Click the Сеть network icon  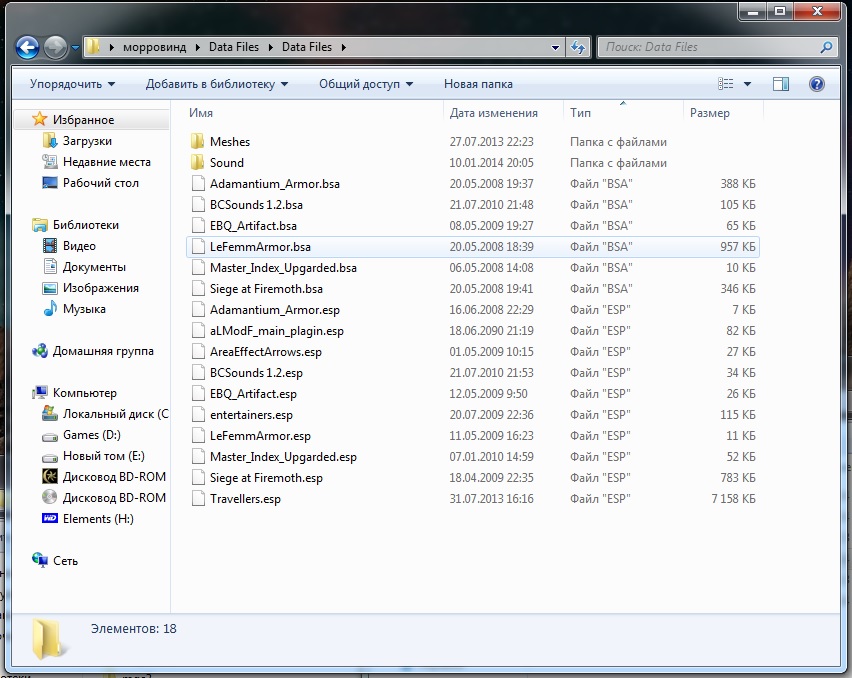(39, 560)
